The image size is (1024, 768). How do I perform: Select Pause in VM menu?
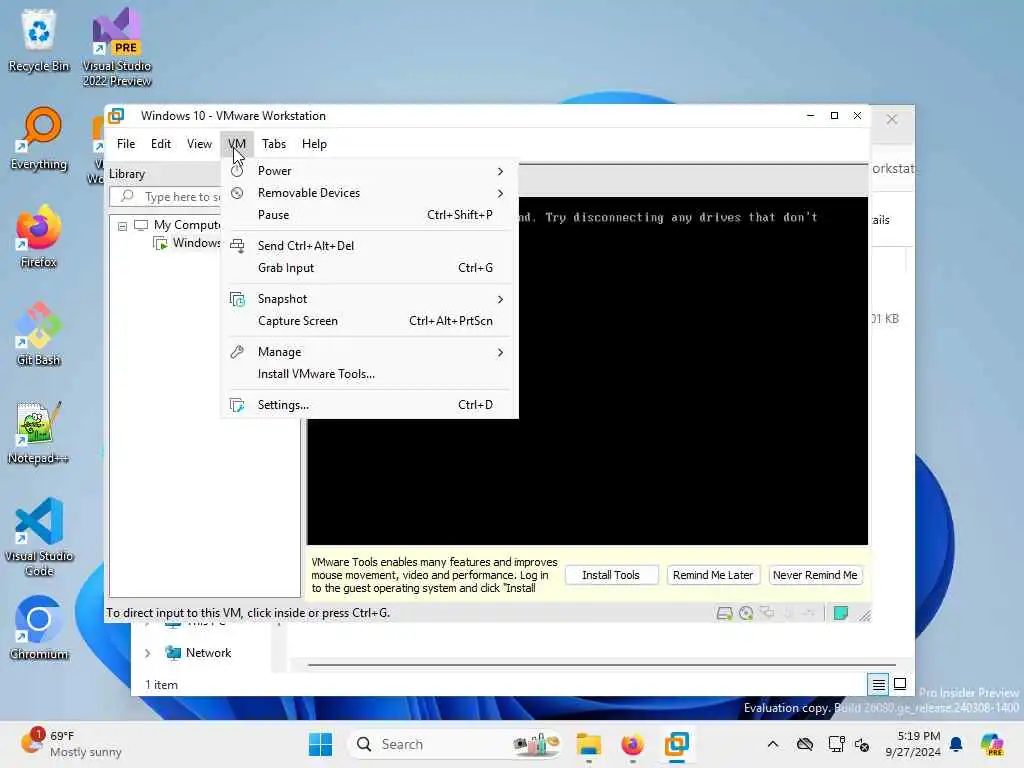tap(369, 215)
